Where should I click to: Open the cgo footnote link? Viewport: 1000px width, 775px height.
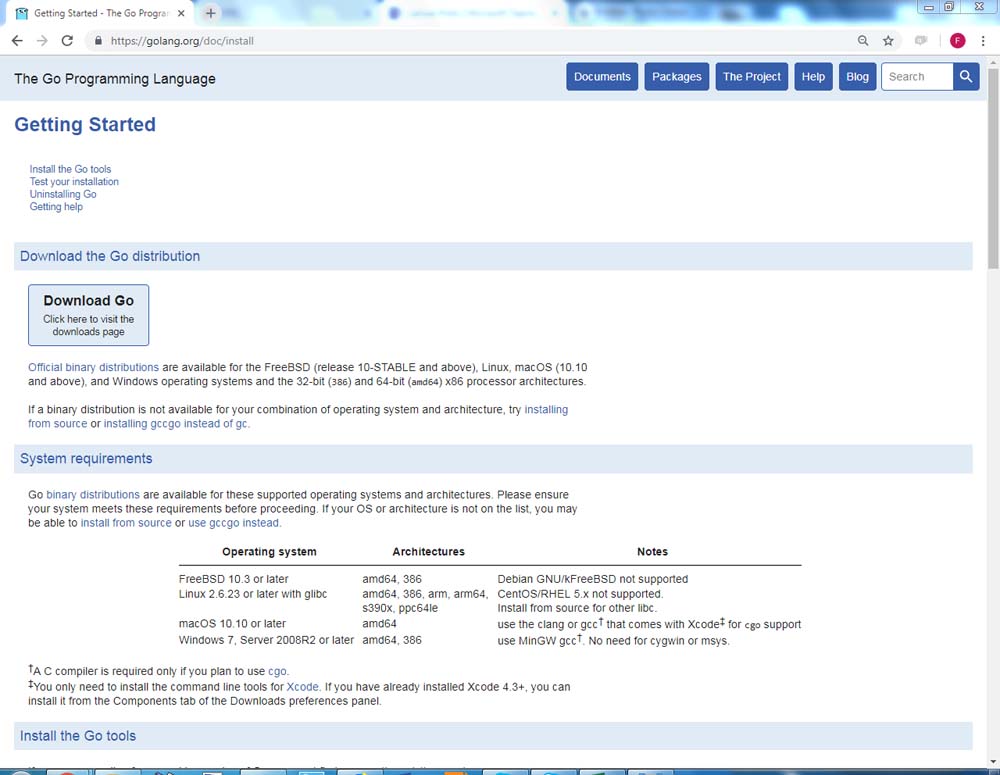[x=277, y=672]
